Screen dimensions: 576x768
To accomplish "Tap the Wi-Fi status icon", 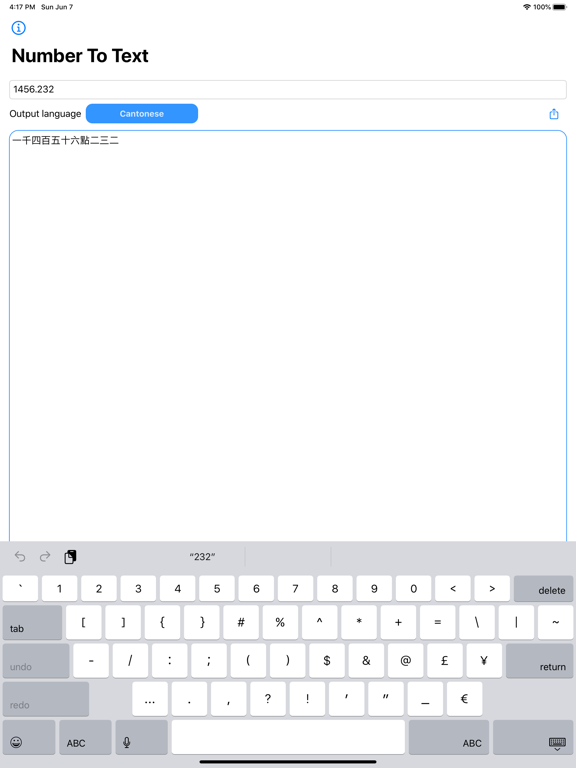I will click(x=527, y=7).
